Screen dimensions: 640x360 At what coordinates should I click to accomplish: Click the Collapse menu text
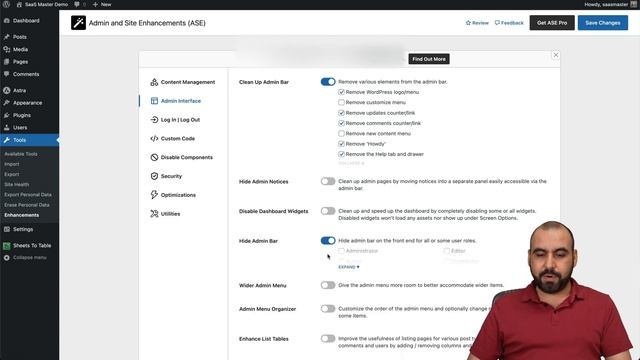click(x=30, y=258)
